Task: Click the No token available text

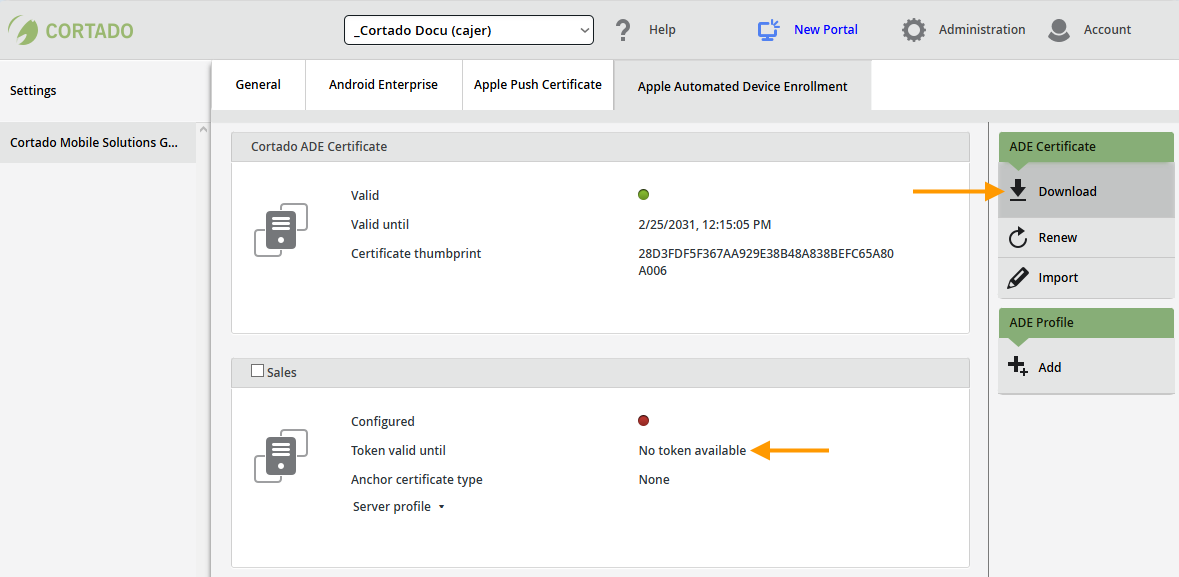Action: click(x=691, y=450)
